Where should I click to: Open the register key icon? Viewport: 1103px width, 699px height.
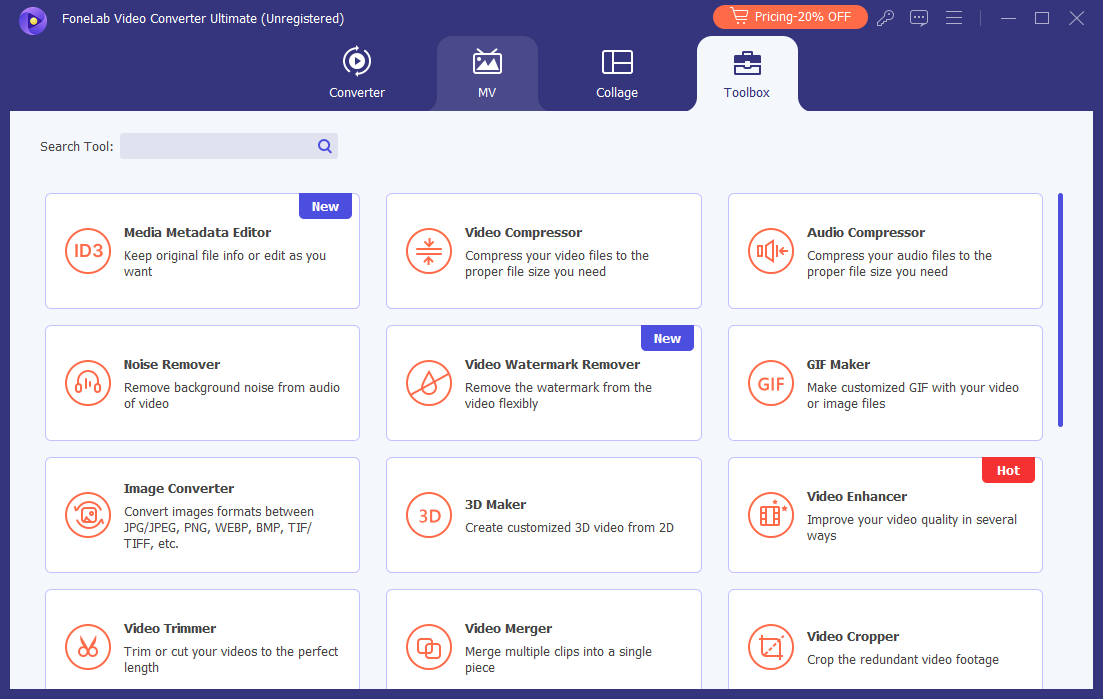885,18
